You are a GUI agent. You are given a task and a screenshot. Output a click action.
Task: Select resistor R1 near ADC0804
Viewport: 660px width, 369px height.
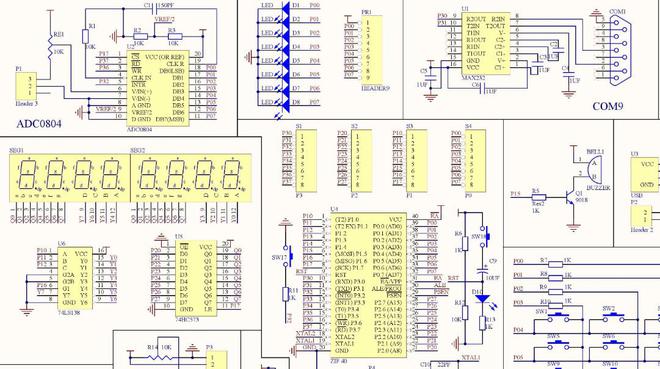coord(85,37)
